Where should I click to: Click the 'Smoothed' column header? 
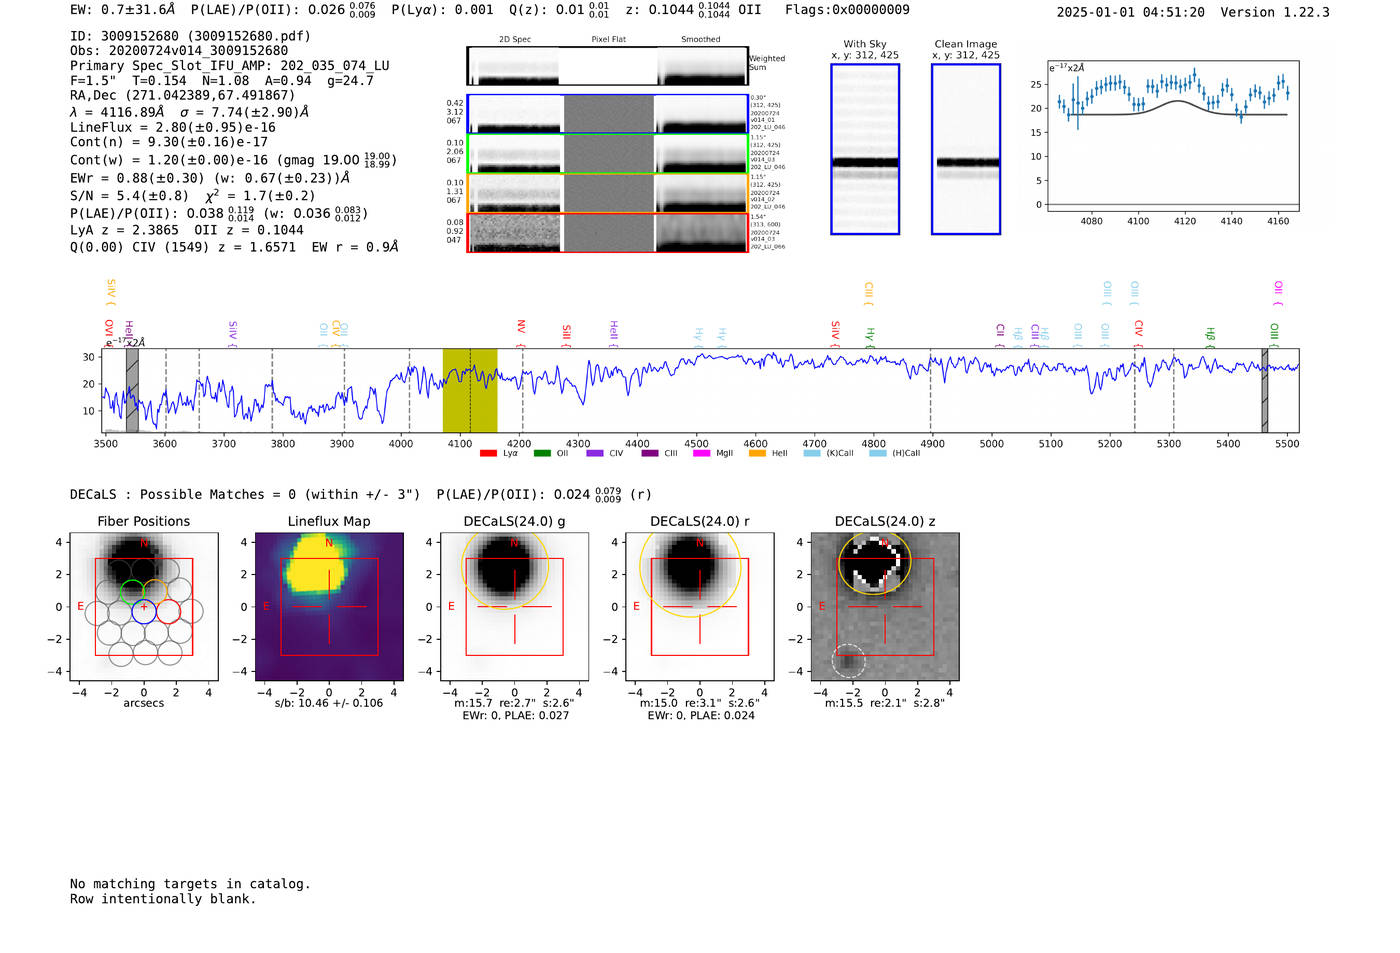(x=701, y=40)
